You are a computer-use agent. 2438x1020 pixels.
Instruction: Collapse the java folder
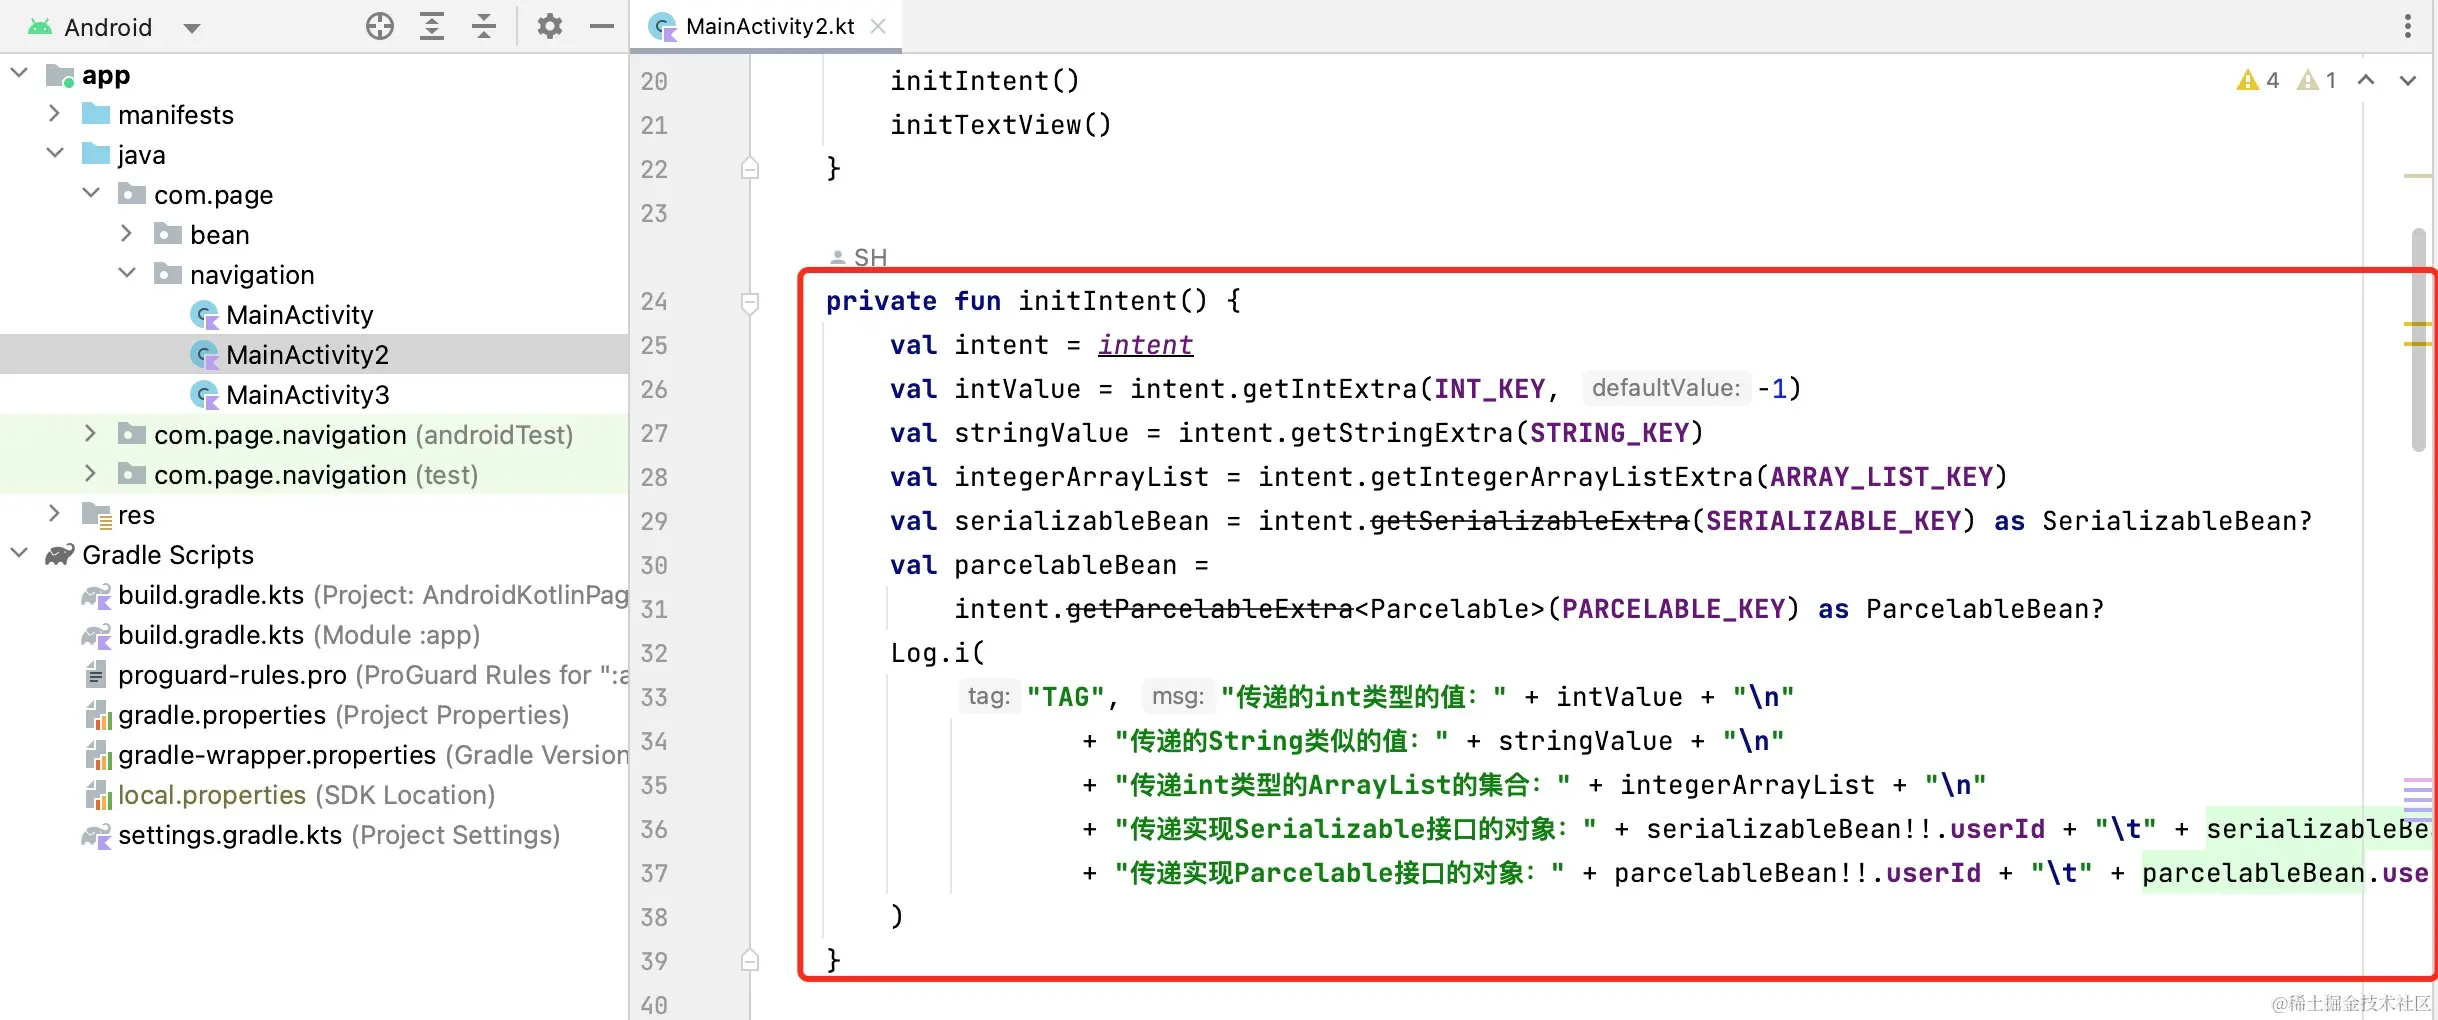pos(55,153)
